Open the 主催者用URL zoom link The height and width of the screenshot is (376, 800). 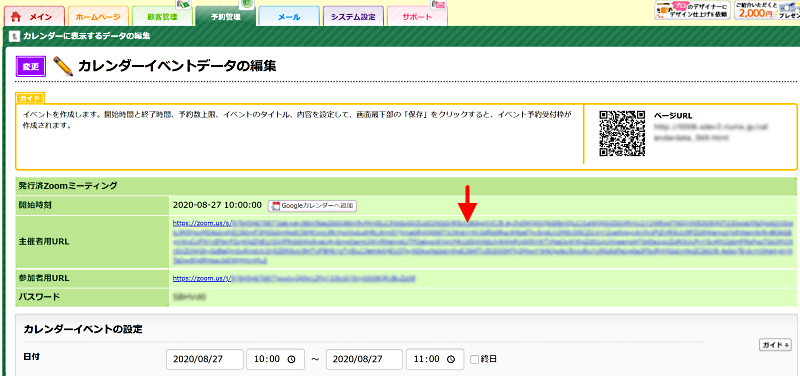point(484,242)
